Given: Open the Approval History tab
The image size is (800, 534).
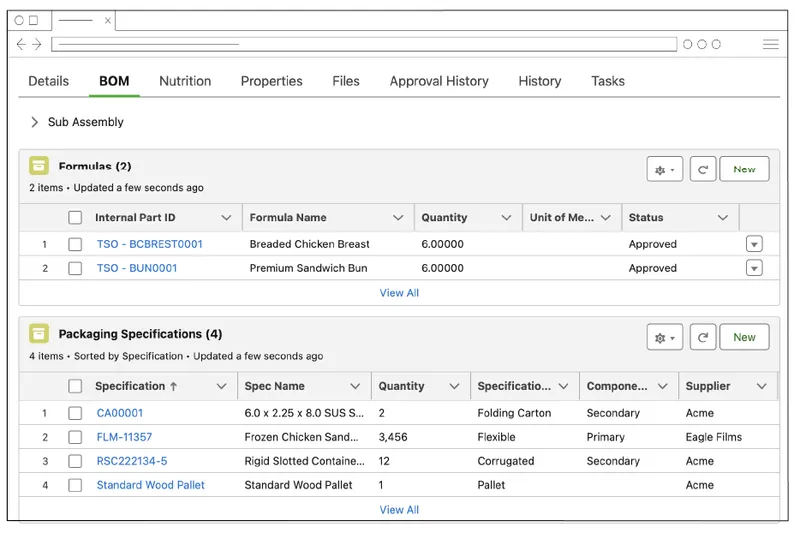Looking at the screenshot, I should coord(439,81).
